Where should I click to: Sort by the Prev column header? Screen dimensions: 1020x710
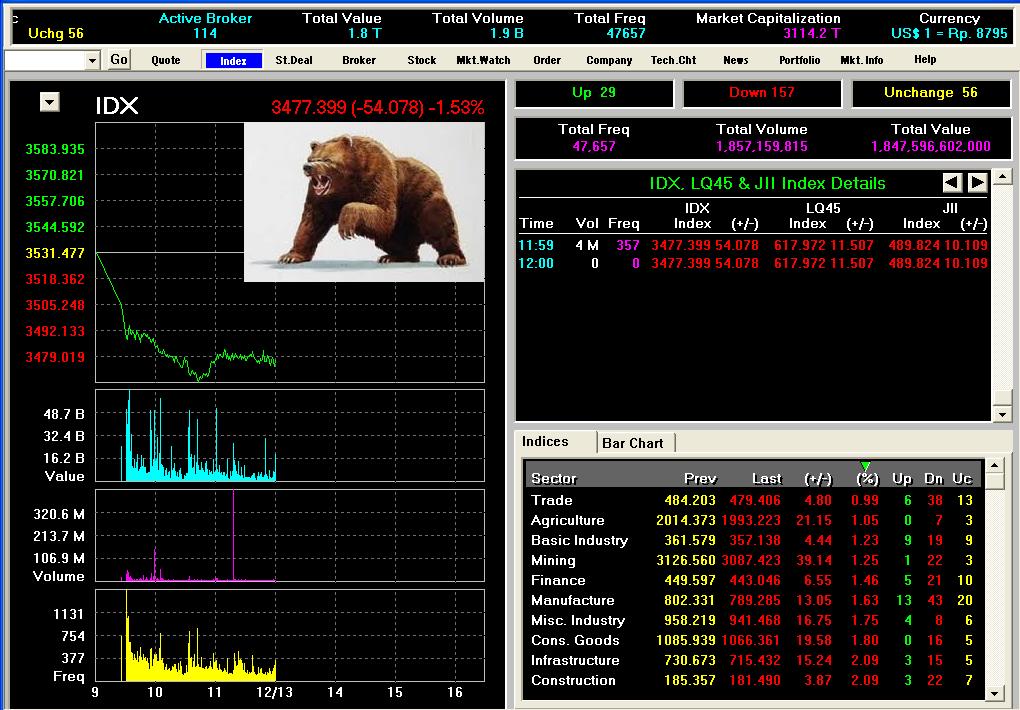point(700,478)
